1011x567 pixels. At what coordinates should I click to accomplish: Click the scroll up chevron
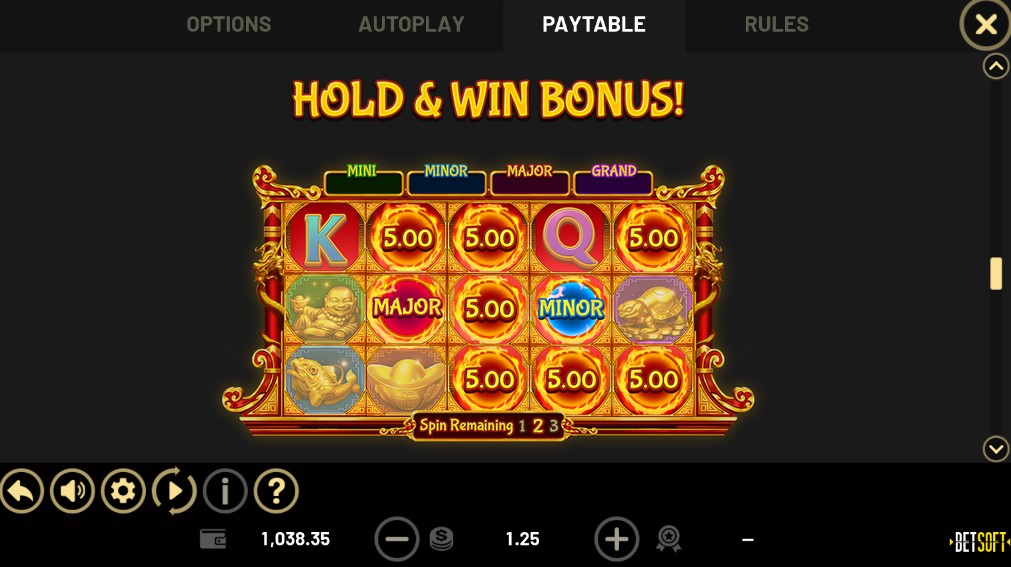pos(996,66)
